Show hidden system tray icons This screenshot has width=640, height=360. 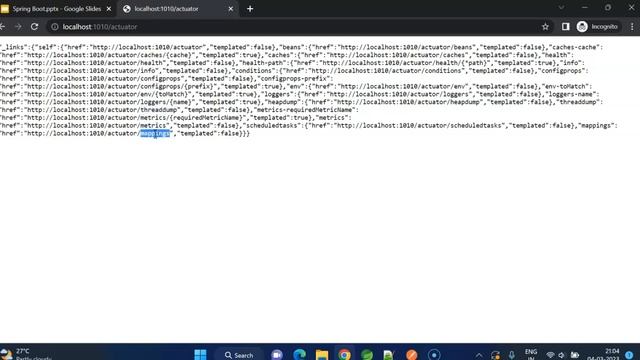click(x=478, y=355)
